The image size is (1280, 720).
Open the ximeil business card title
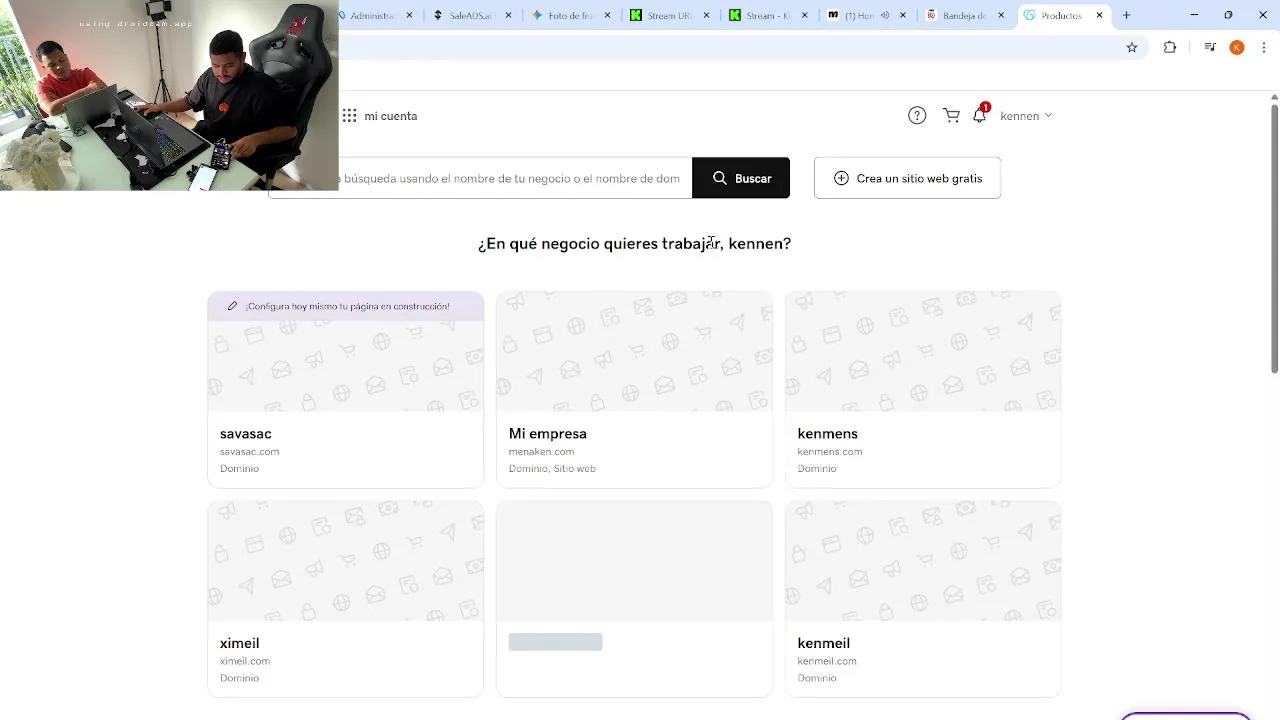[x=240, y=643]
